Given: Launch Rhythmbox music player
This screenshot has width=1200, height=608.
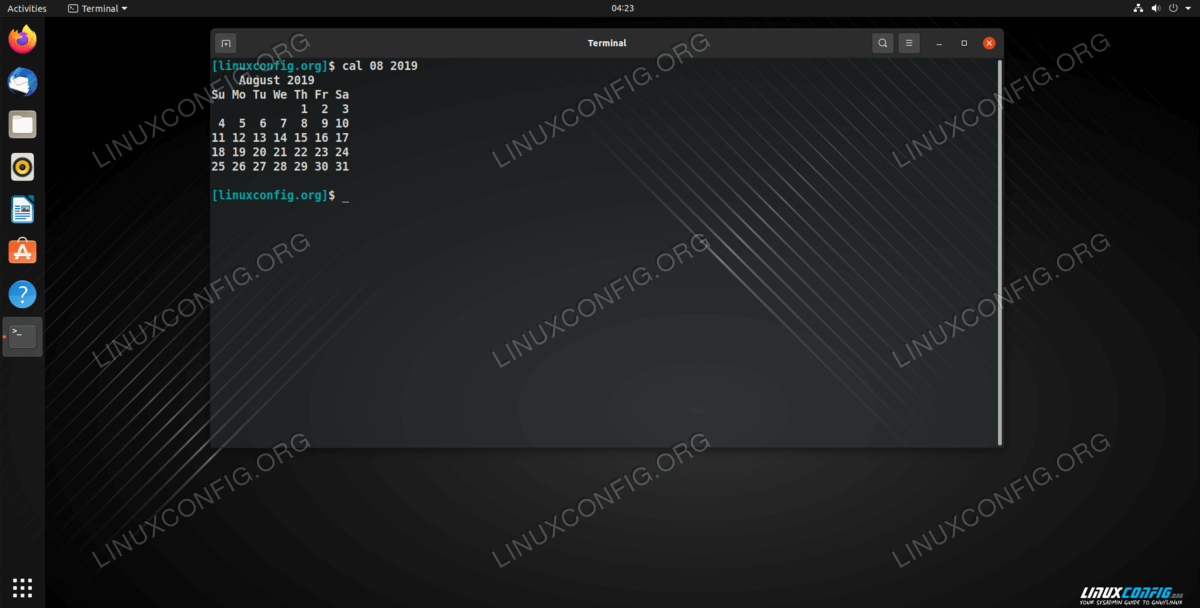Looking at the screenshot, I should tap(22, 166).
